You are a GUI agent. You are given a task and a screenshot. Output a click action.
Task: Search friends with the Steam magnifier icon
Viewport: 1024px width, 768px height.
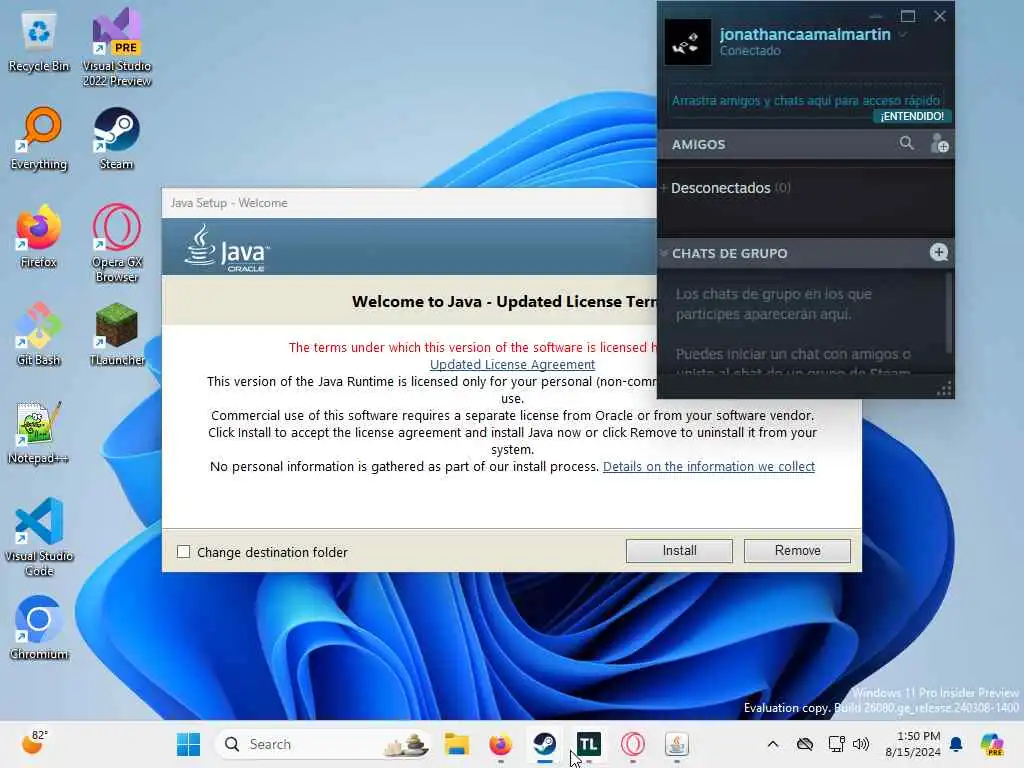[x=906, y=143]
